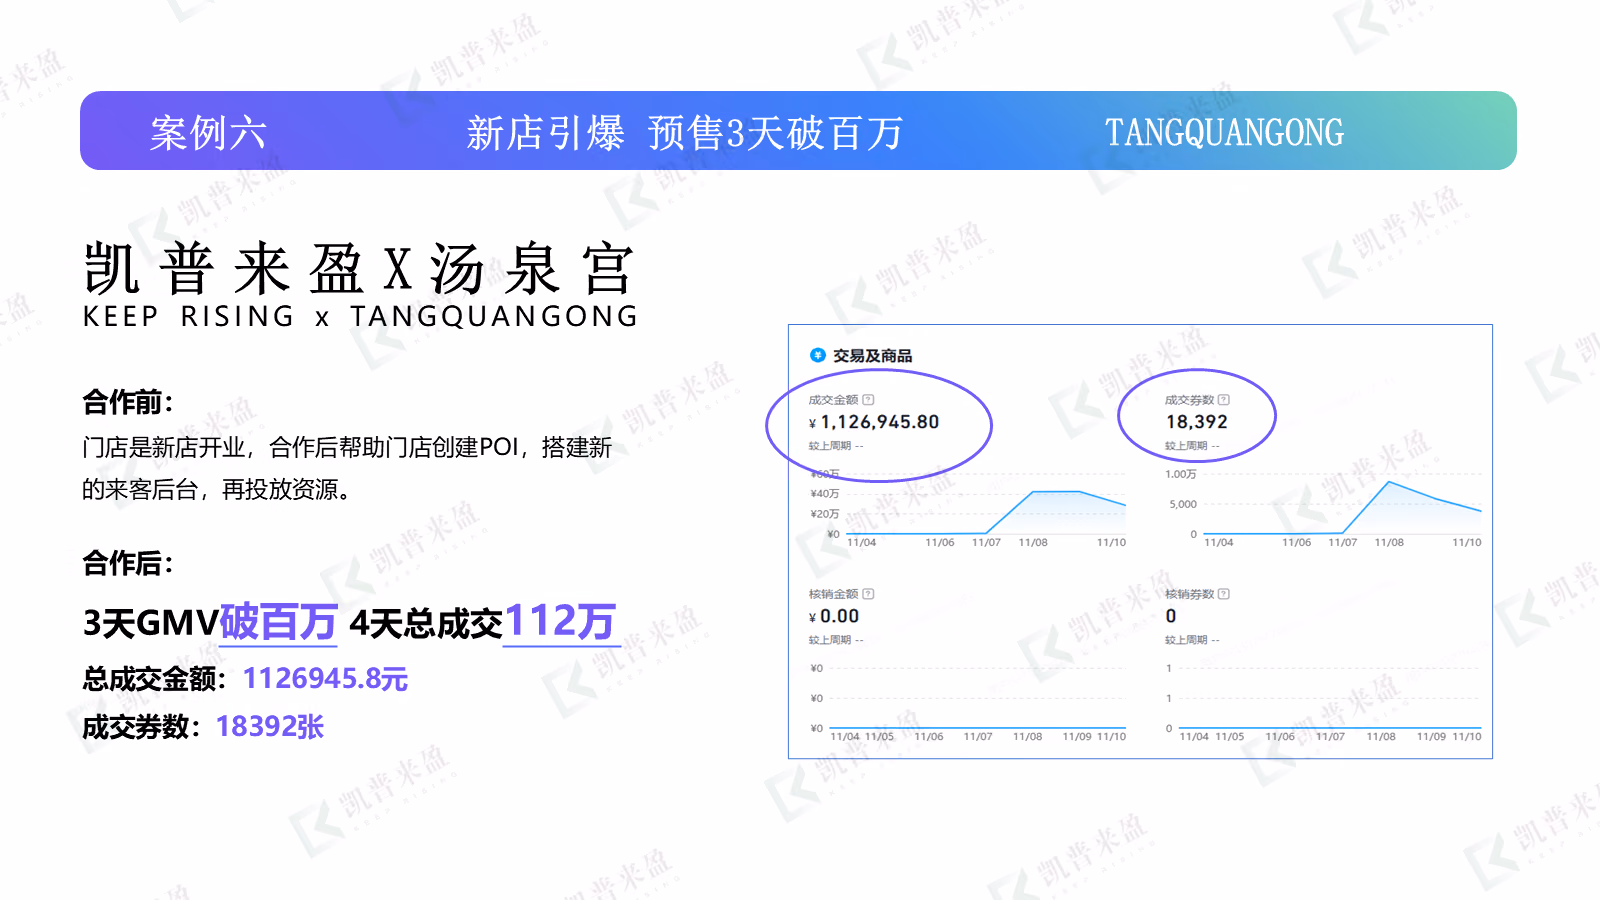
Task: Click the help icon next to 核销券数
Action: pos(1224,594)
